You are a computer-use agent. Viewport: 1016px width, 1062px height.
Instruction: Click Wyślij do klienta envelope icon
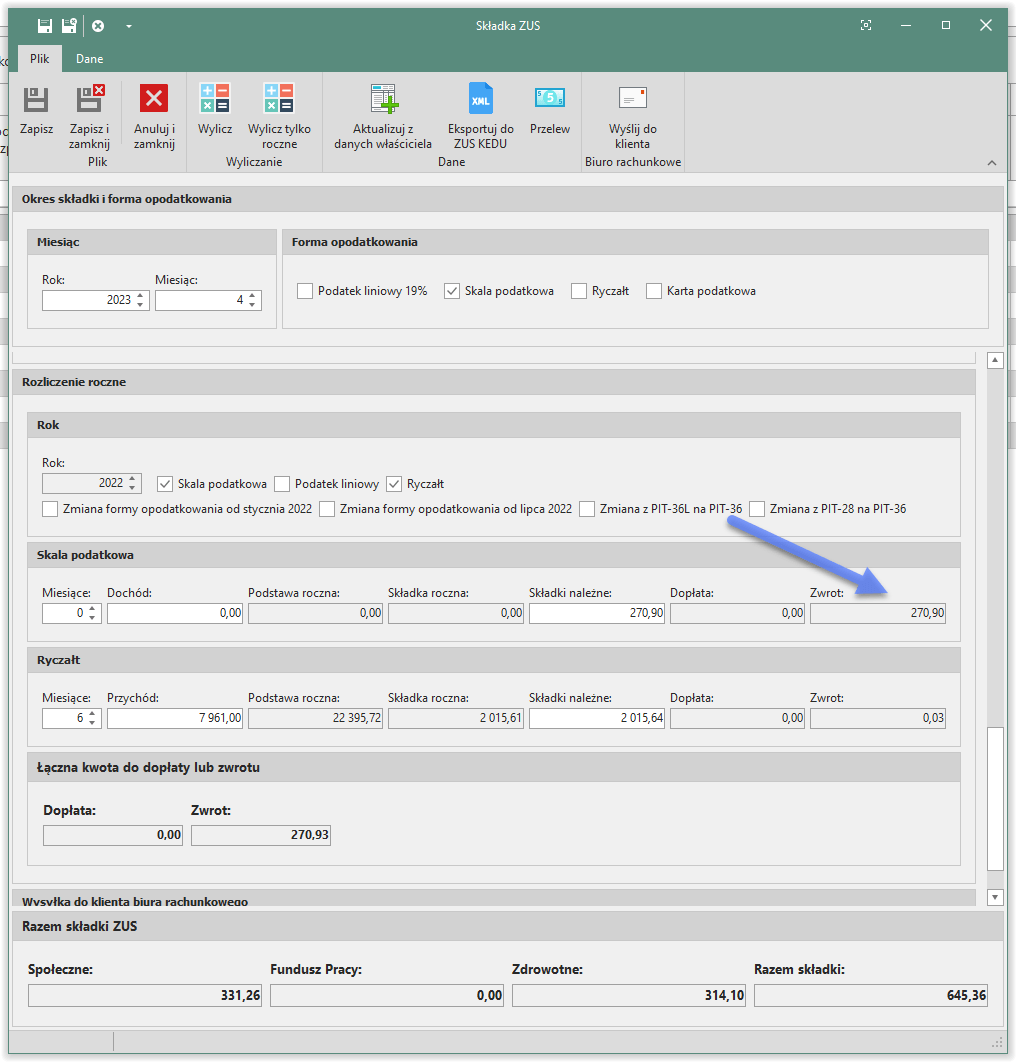point(632,99)
